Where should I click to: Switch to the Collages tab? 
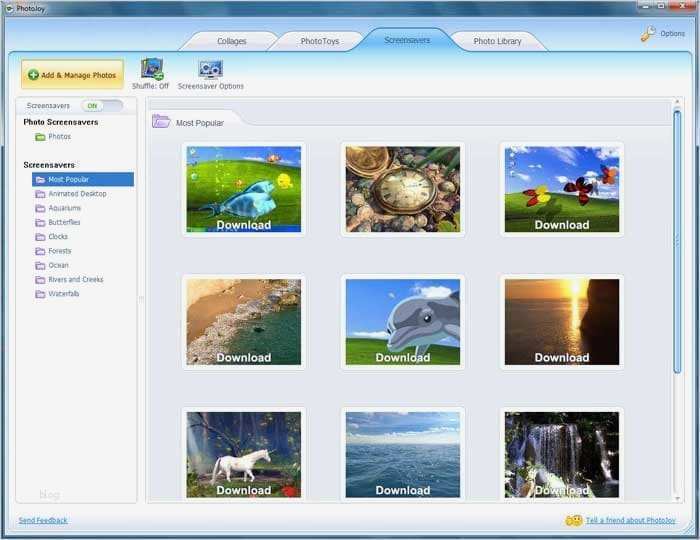pos(232,41)
